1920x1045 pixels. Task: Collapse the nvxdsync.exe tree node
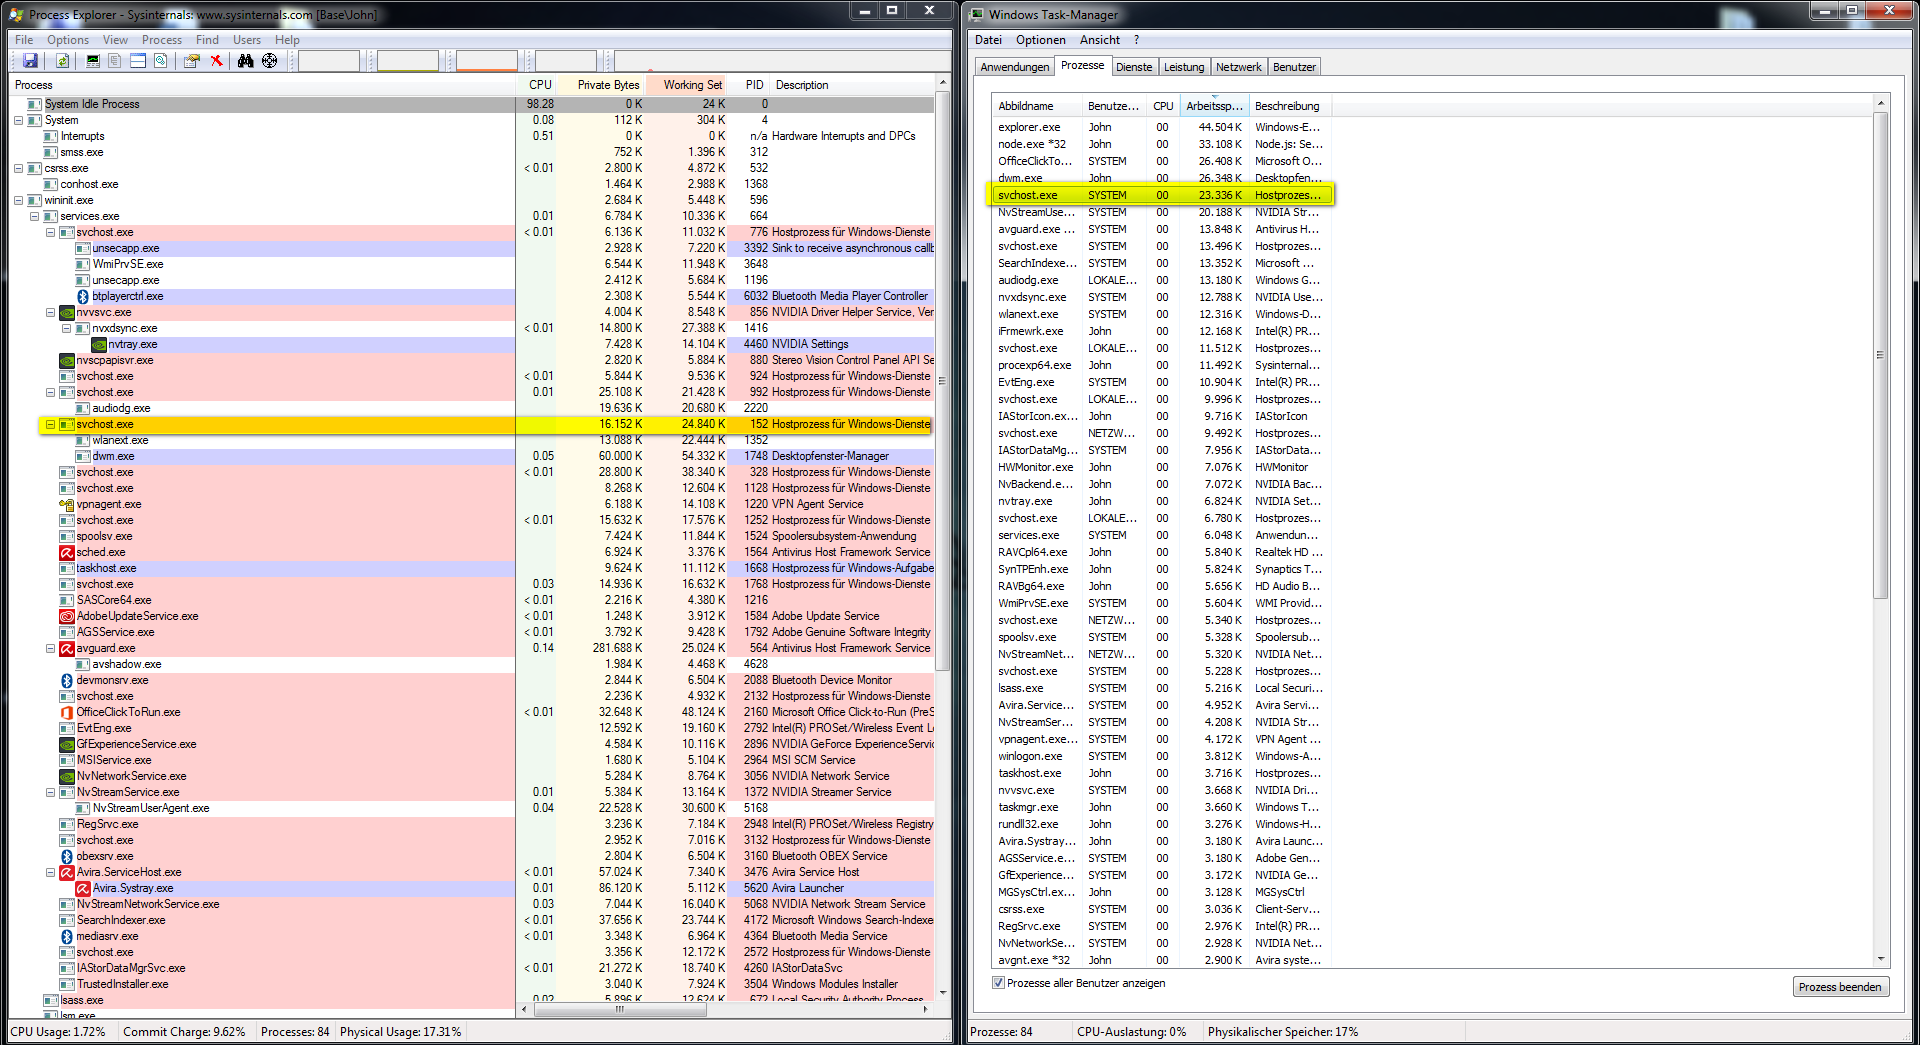click(x=66, y=328)
